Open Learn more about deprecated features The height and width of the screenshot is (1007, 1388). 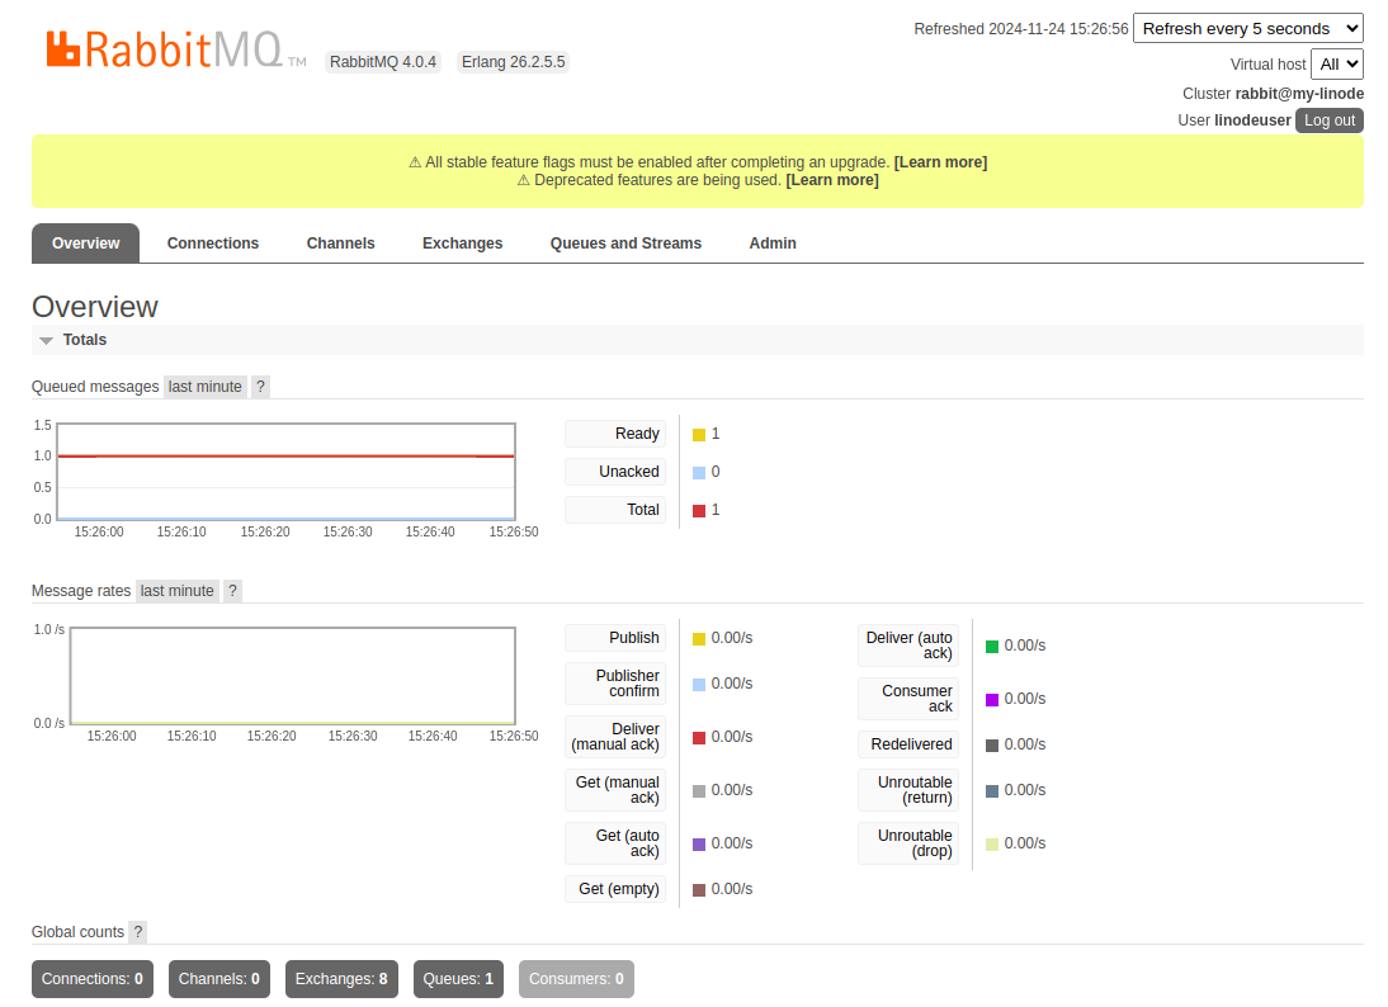coord(831,180)
